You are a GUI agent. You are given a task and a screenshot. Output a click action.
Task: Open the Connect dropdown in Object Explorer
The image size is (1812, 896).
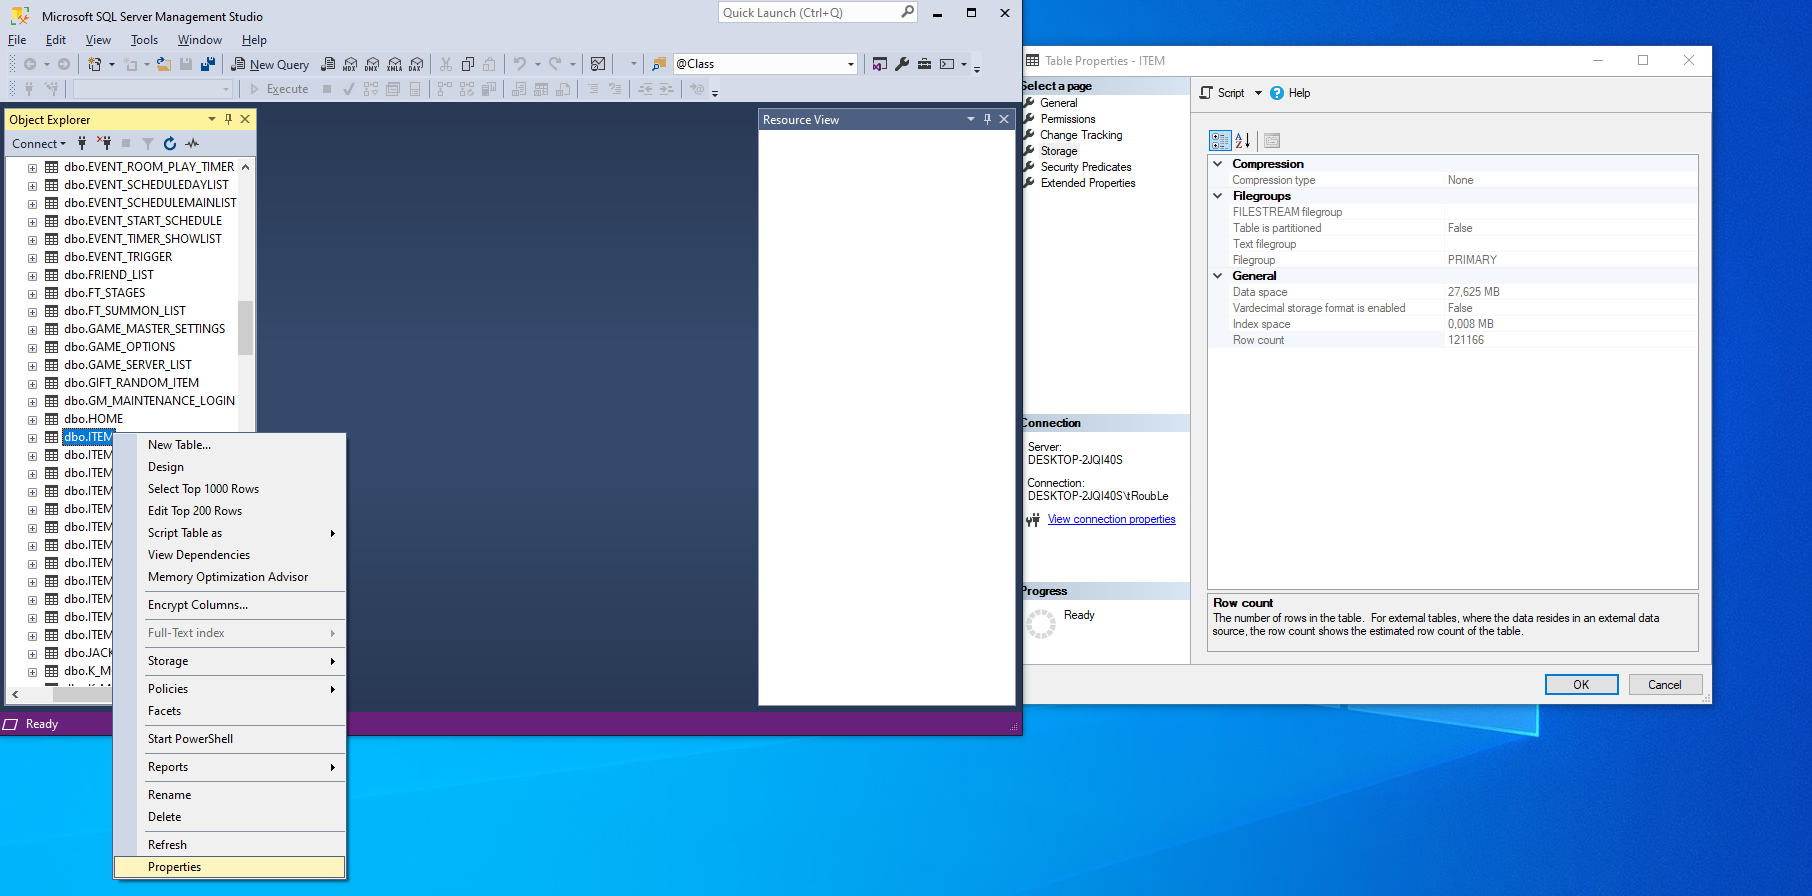click(39, 144)
